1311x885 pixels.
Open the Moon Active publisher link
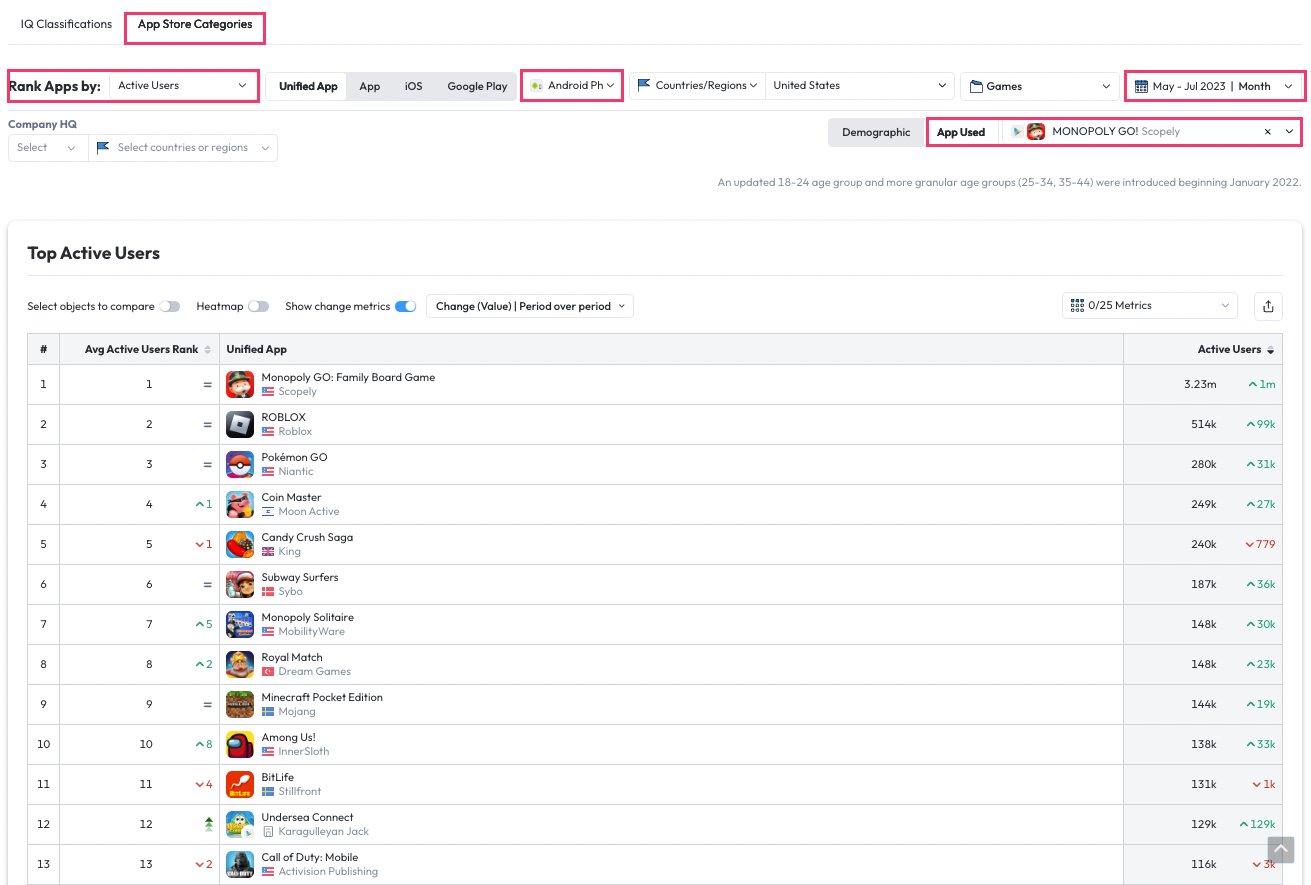[x=309, y=511]
